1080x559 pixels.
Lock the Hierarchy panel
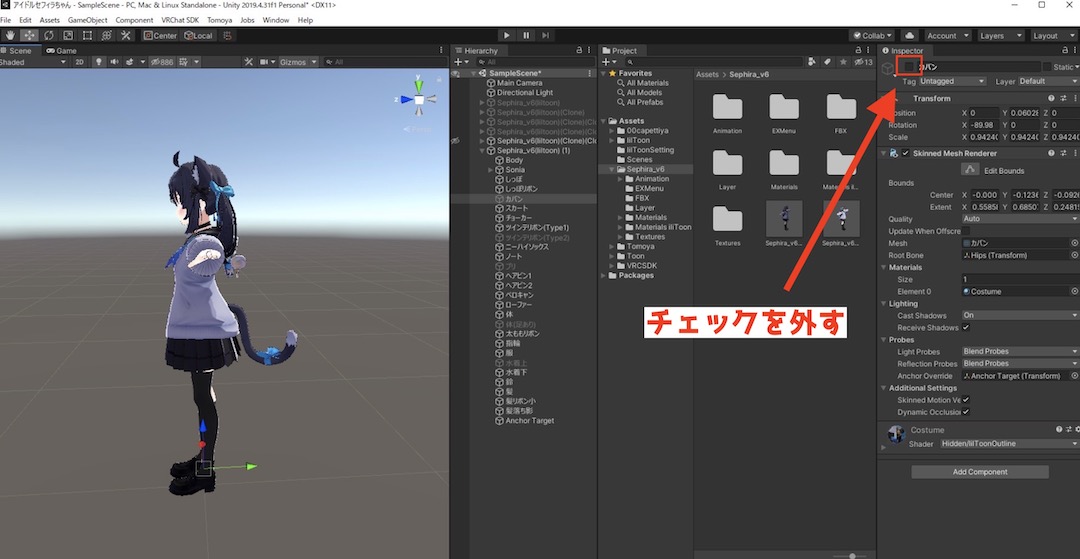(x=580, y=50)
